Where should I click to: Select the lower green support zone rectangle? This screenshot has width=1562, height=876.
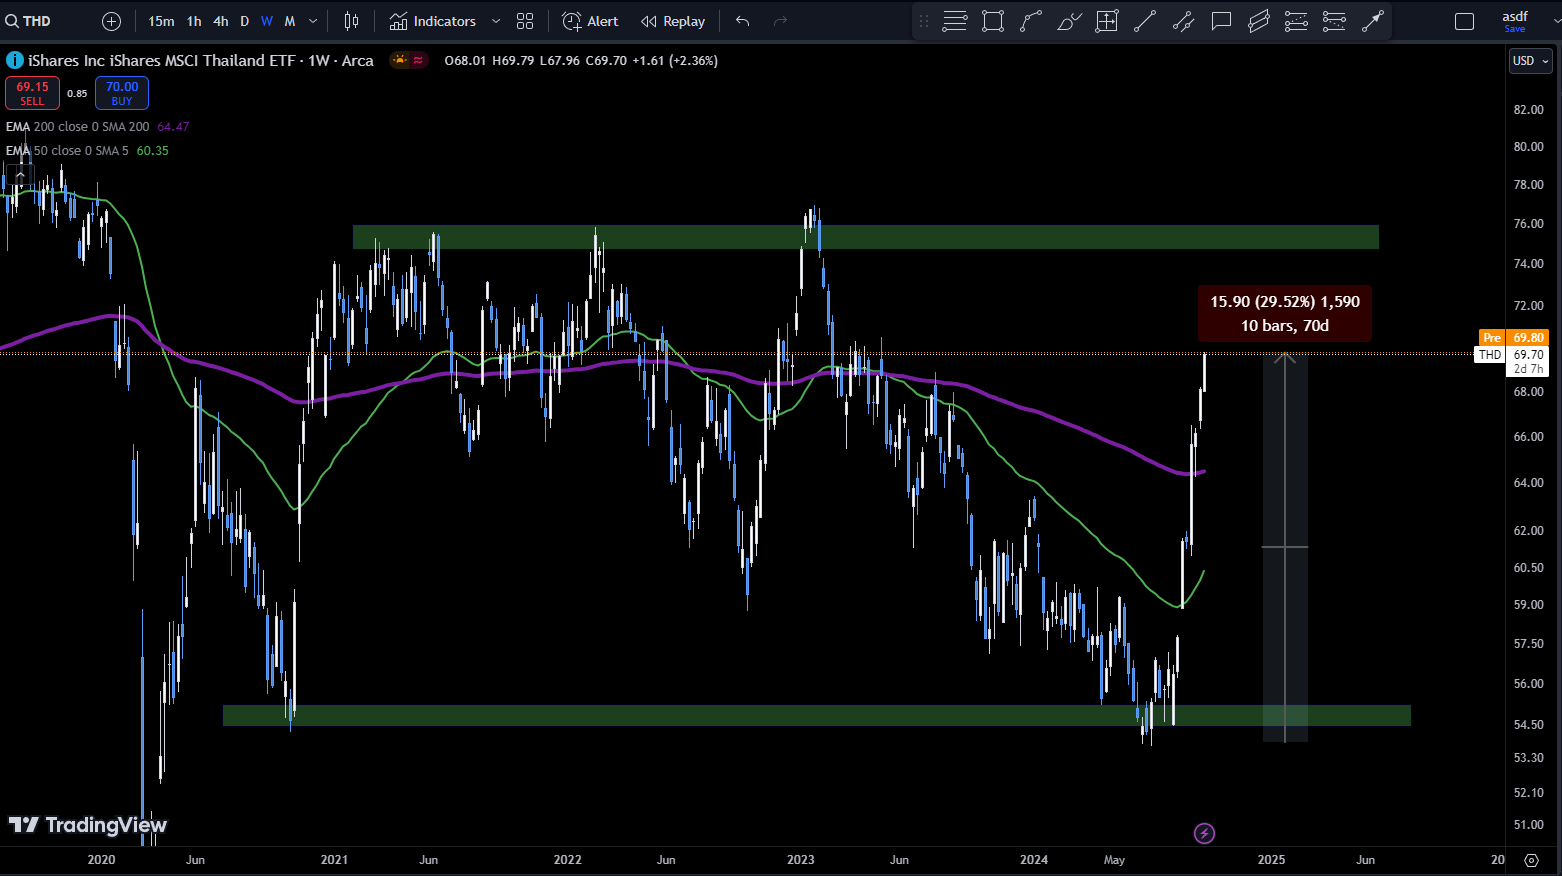click(817, 715)
